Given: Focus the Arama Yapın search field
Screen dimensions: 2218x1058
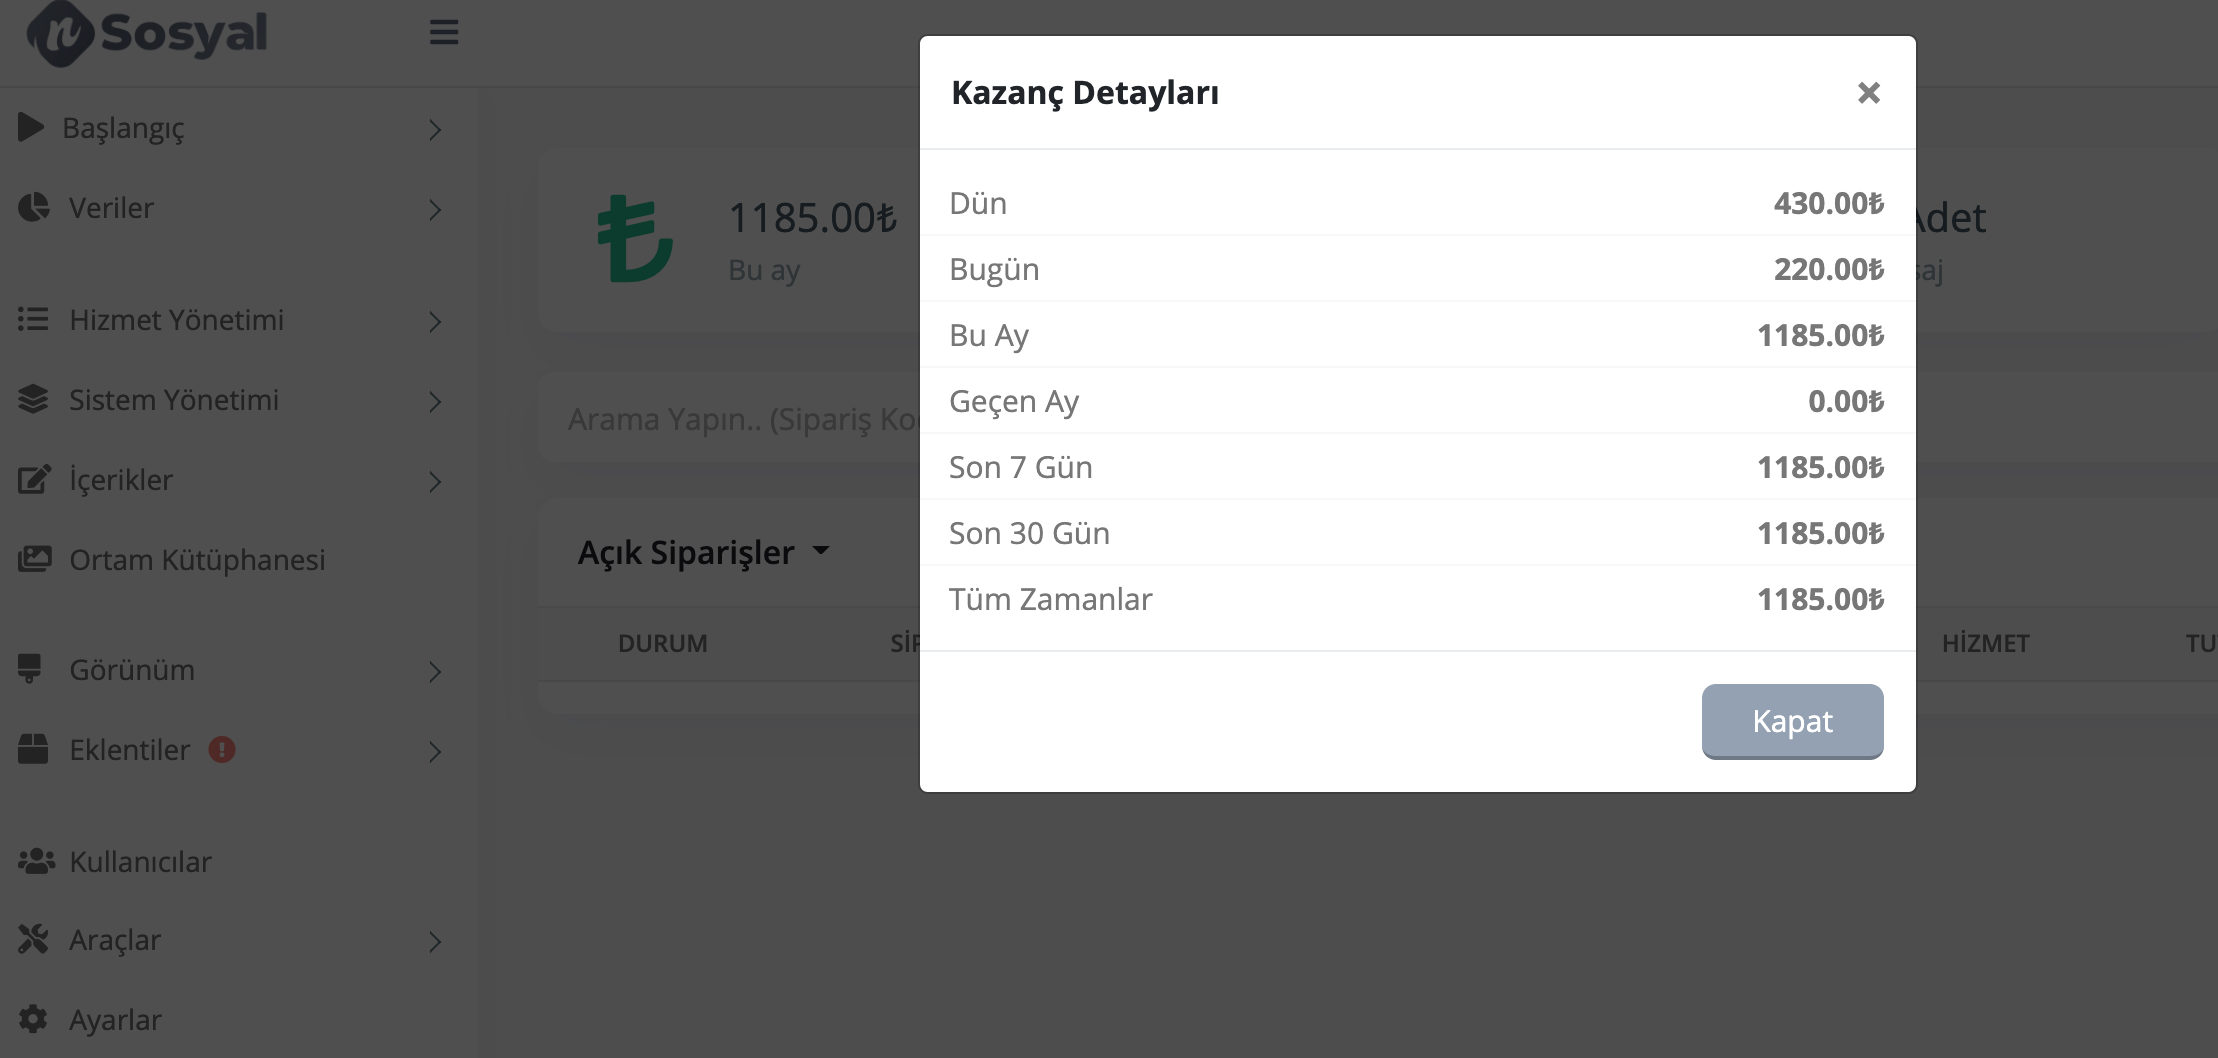Looking at the screenshot, I should [729, 418].
